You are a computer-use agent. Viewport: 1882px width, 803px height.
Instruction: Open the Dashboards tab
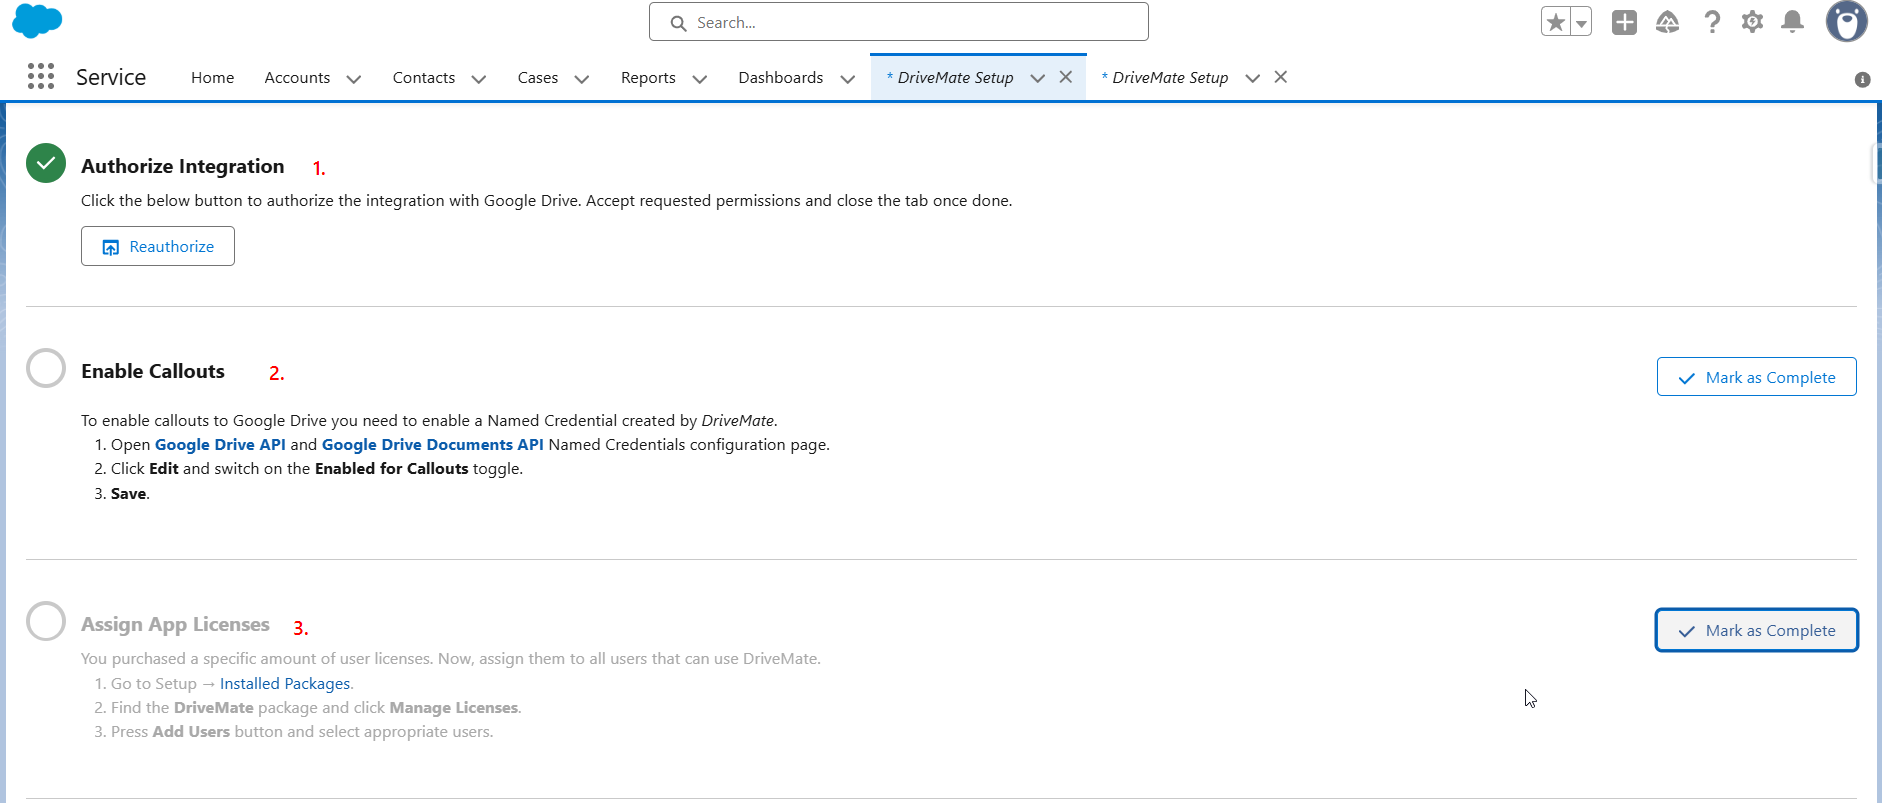(781, 77)
